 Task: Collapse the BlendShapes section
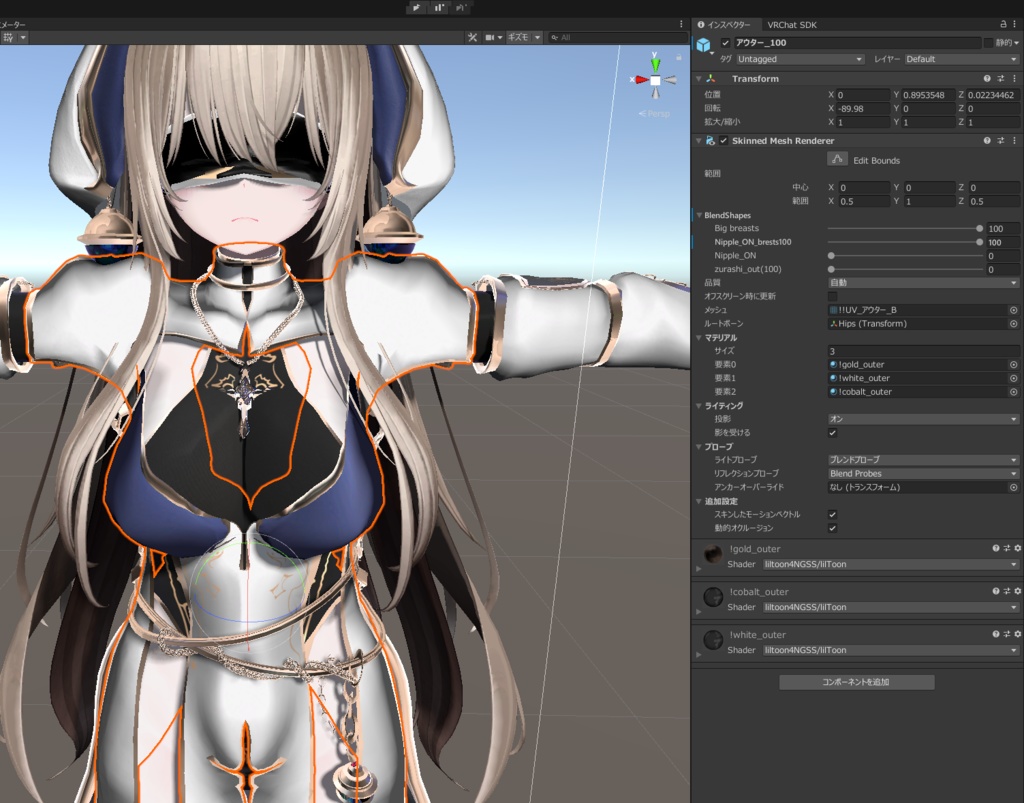699,215
